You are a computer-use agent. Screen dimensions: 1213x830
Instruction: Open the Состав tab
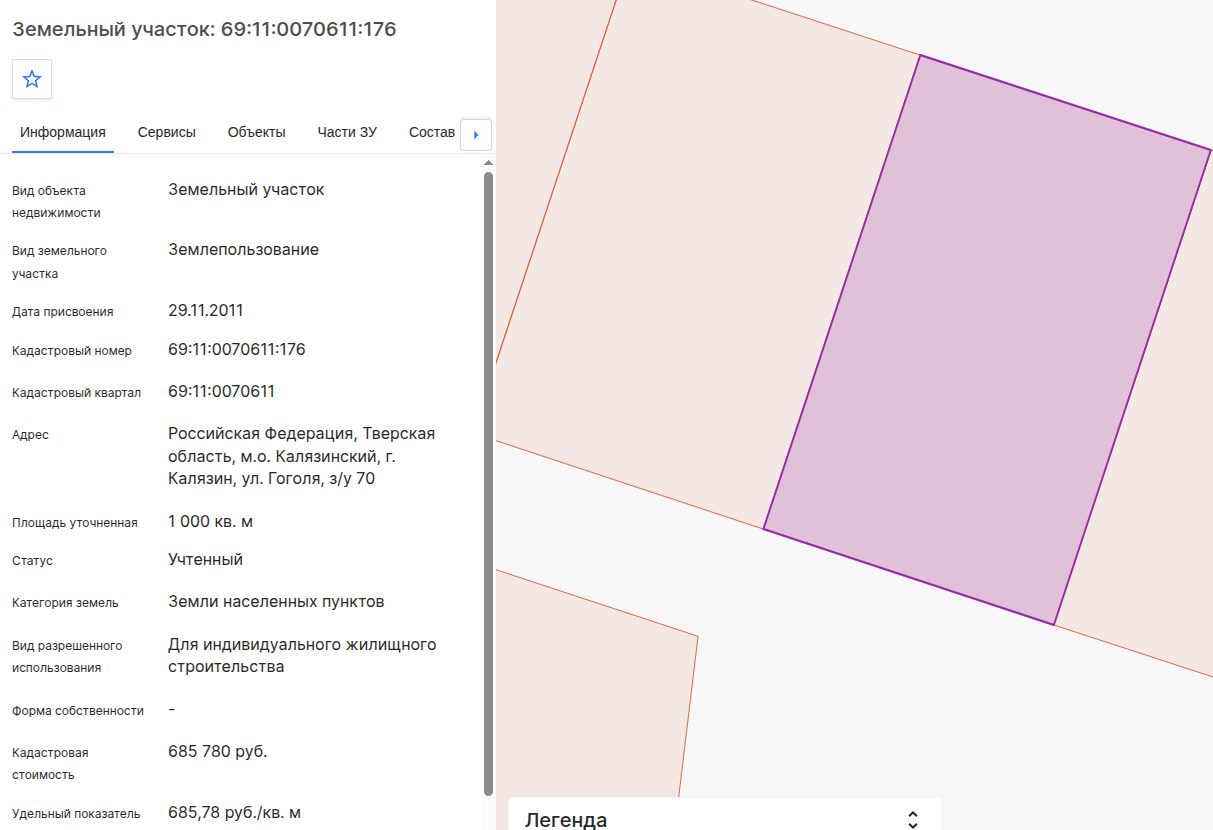pyautogui.click(x=432, y=132)
